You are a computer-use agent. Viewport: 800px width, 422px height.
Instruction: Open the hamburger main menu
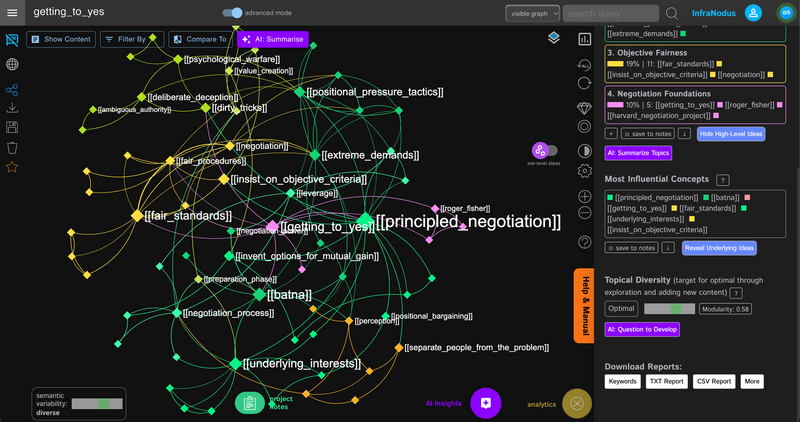12,13
